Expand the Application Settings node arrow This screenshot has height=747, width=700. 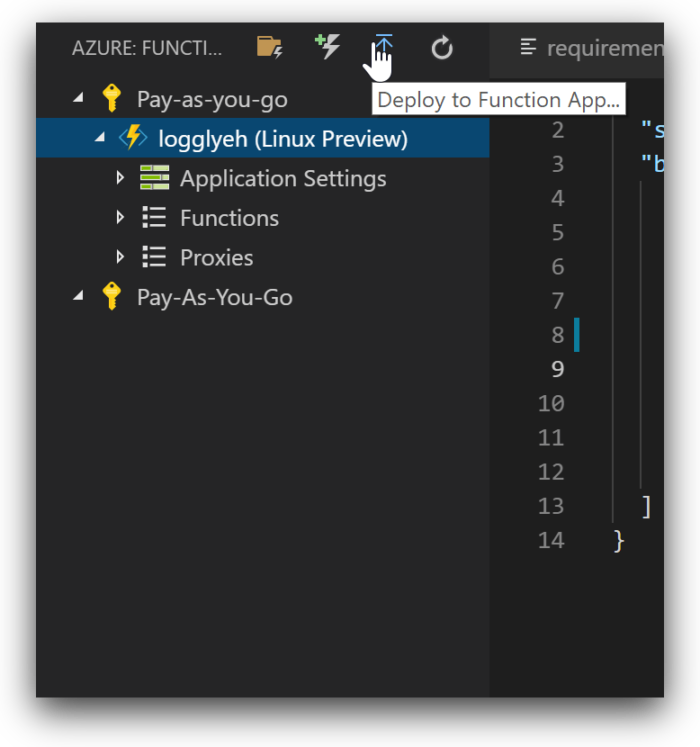[x=120, y=178]
